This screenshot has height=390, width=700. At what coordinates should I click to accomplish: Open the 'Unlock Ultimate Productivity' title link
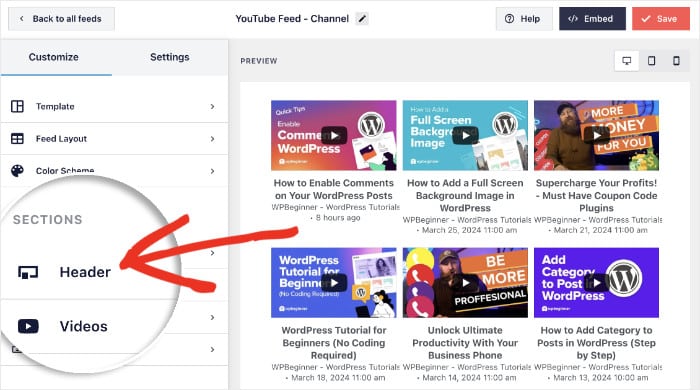click(465, 343)
